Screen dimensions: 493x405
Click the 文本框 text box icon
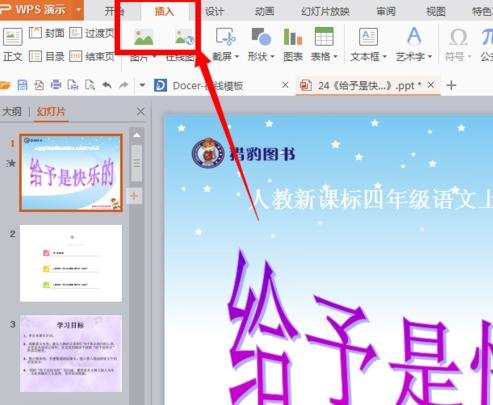pos(368,37)
